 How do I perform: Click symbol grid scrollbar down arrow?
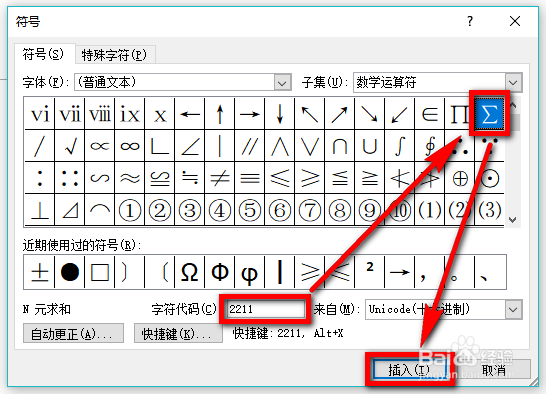coord(513,219)
